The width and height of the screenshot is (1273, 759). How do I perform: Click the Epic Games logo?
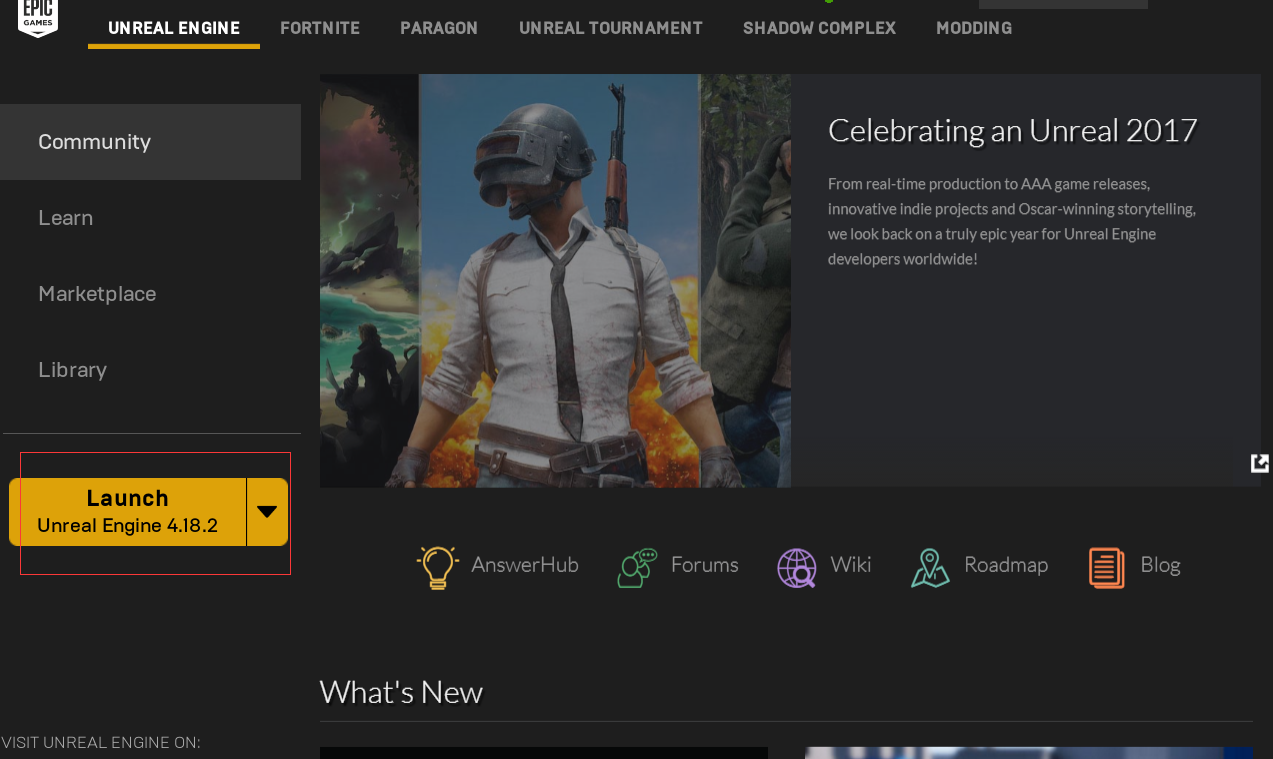(x=38, y=16)
